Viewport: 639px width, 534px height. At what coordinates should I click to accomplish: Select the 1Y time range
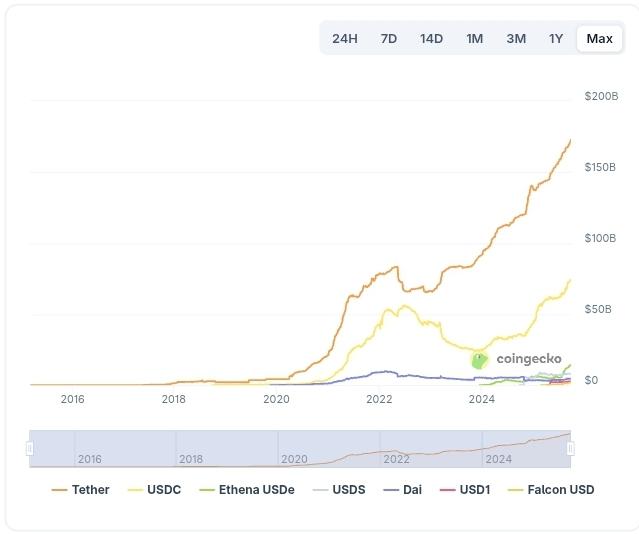(x=556, y=38)
